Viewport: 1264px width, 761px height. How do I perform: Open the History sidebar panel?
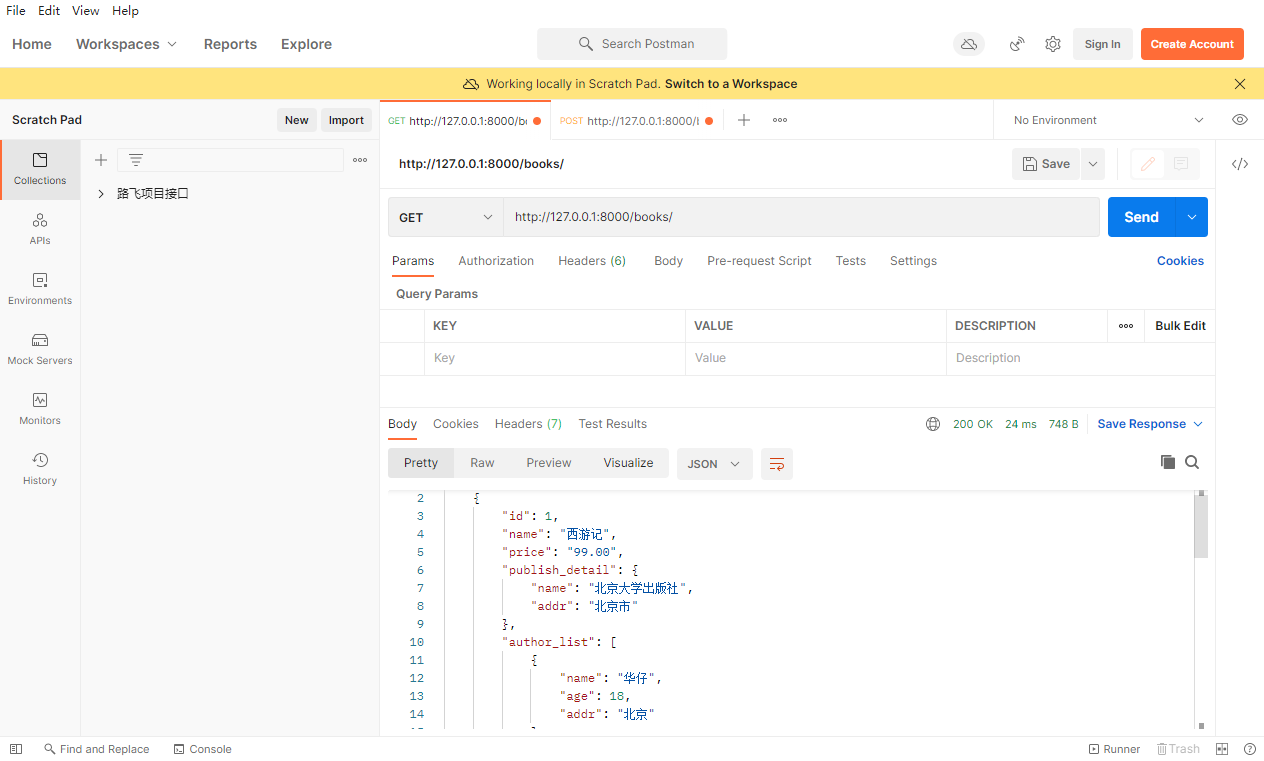pos(40,468)
